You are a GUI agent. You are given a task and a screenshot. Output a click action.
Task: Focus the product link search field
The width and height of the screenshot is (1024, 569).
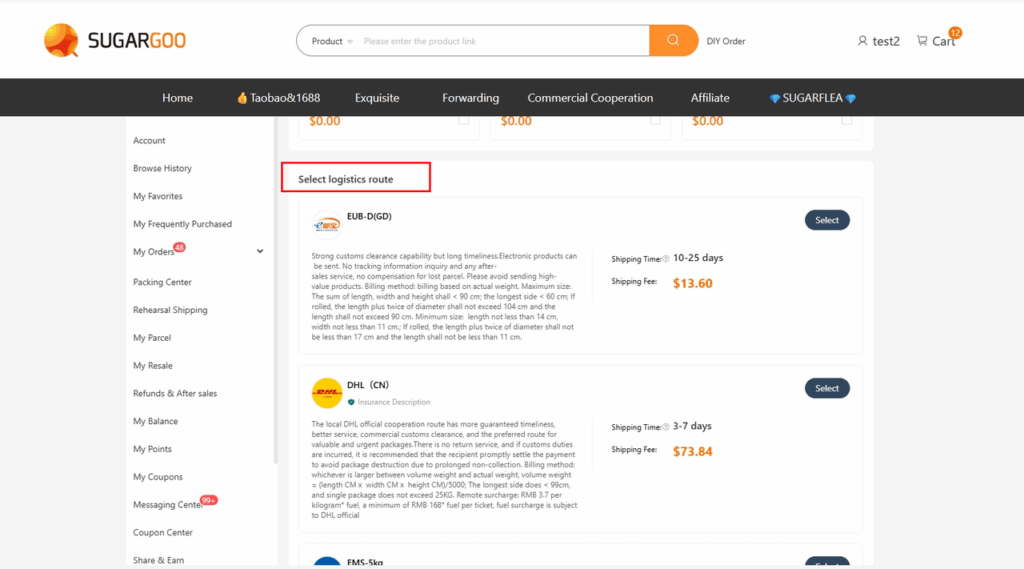click(503, 41)
